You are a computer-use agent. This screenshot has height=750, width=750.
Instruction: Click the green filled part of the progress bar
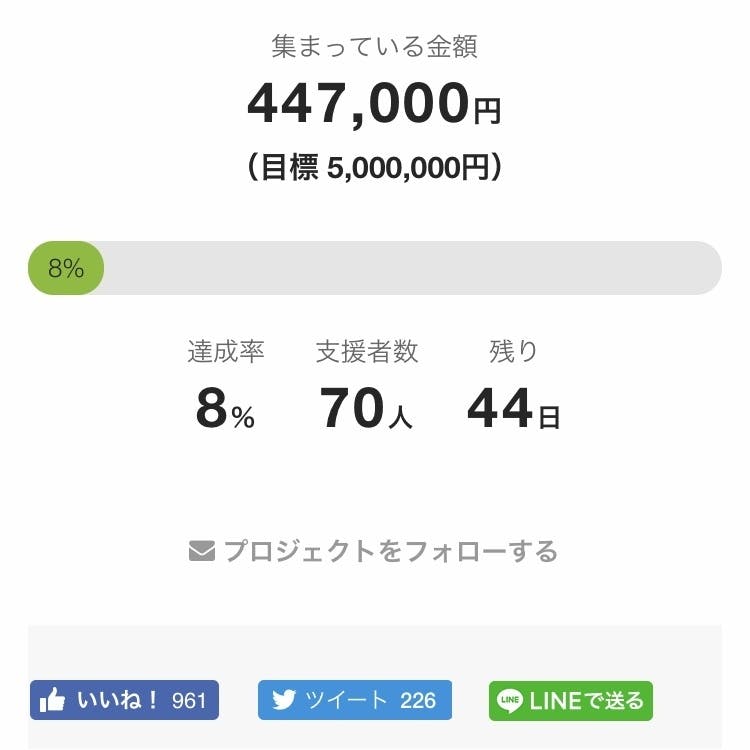tap(66, 268)
